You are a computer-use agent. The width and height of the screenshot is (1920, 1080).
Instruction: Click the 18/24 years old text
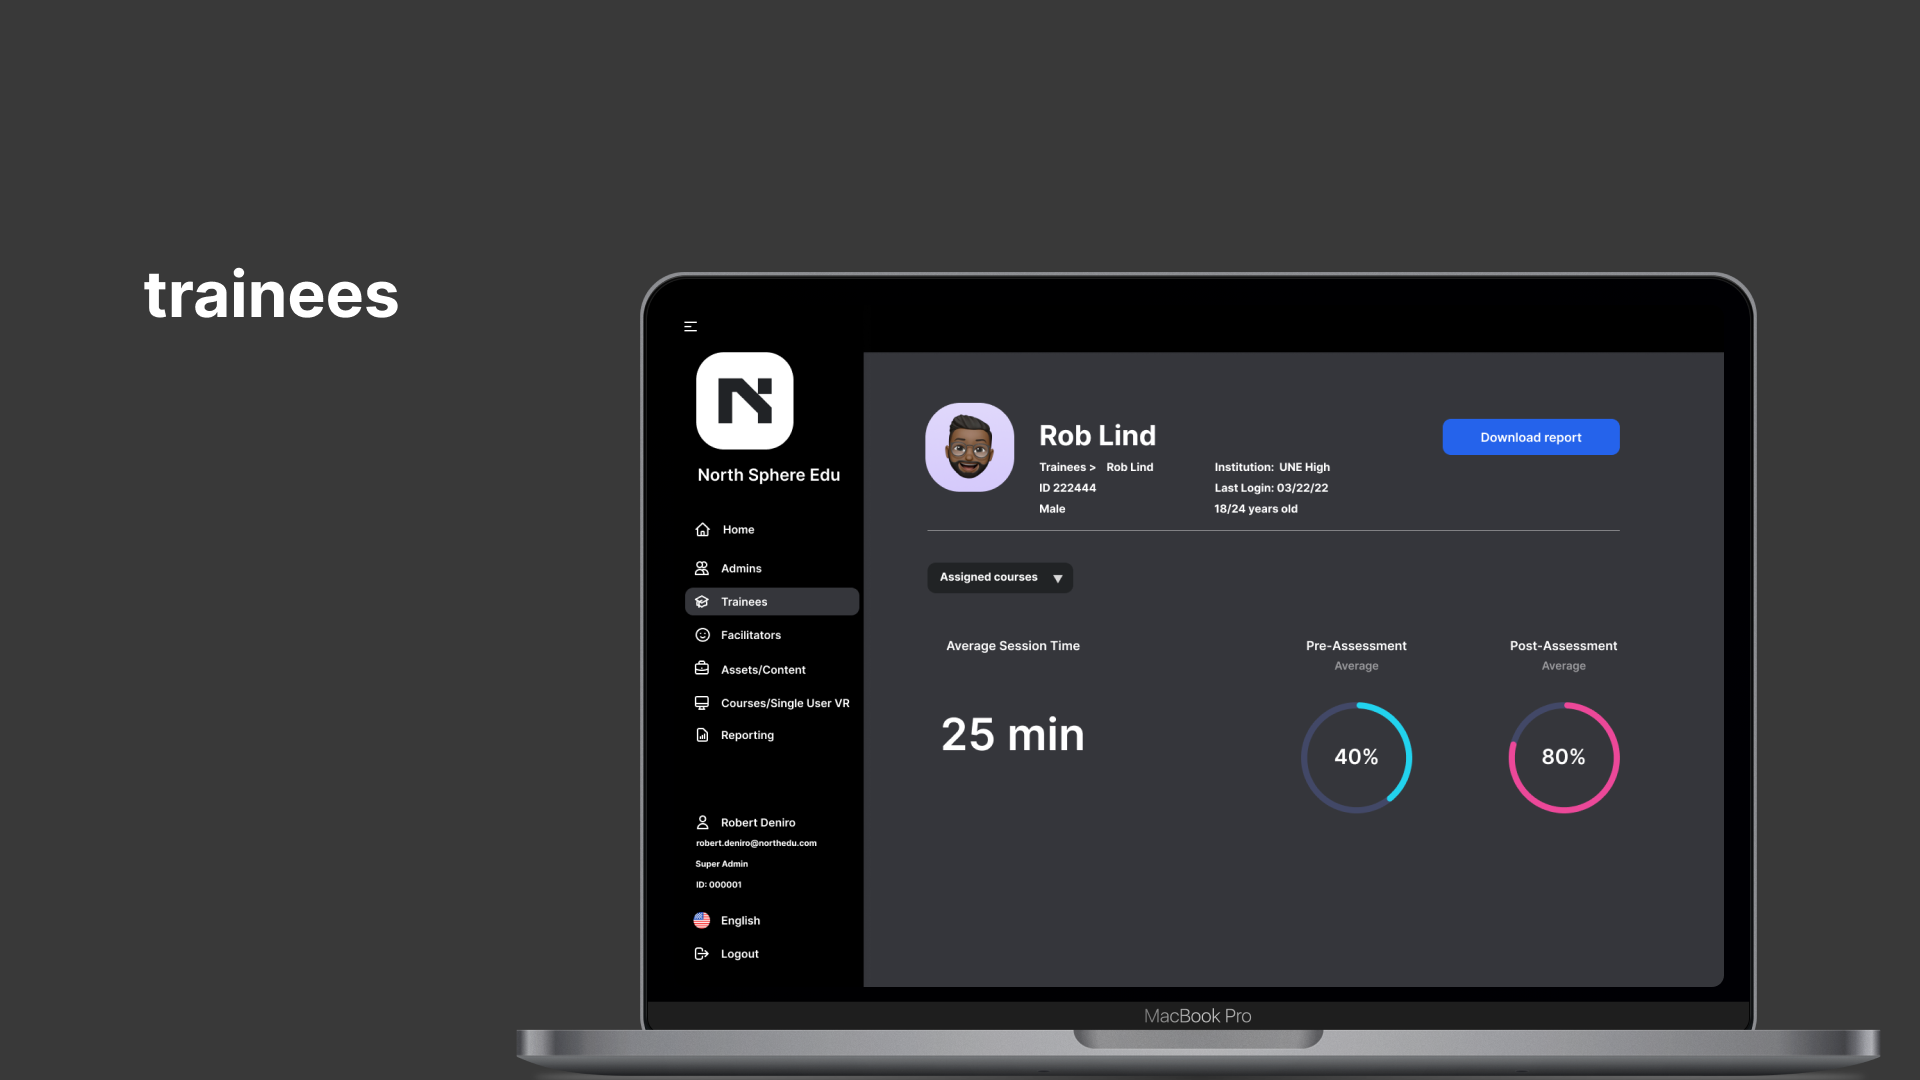1256,509
